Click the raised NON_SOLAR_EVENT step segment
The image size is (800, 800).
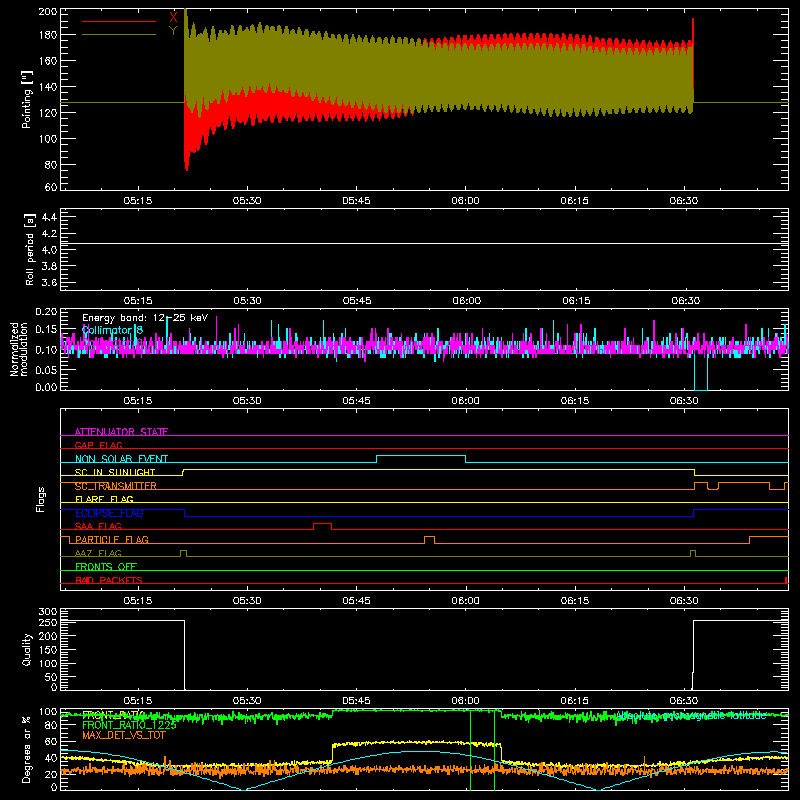click(x=421, y=456)
